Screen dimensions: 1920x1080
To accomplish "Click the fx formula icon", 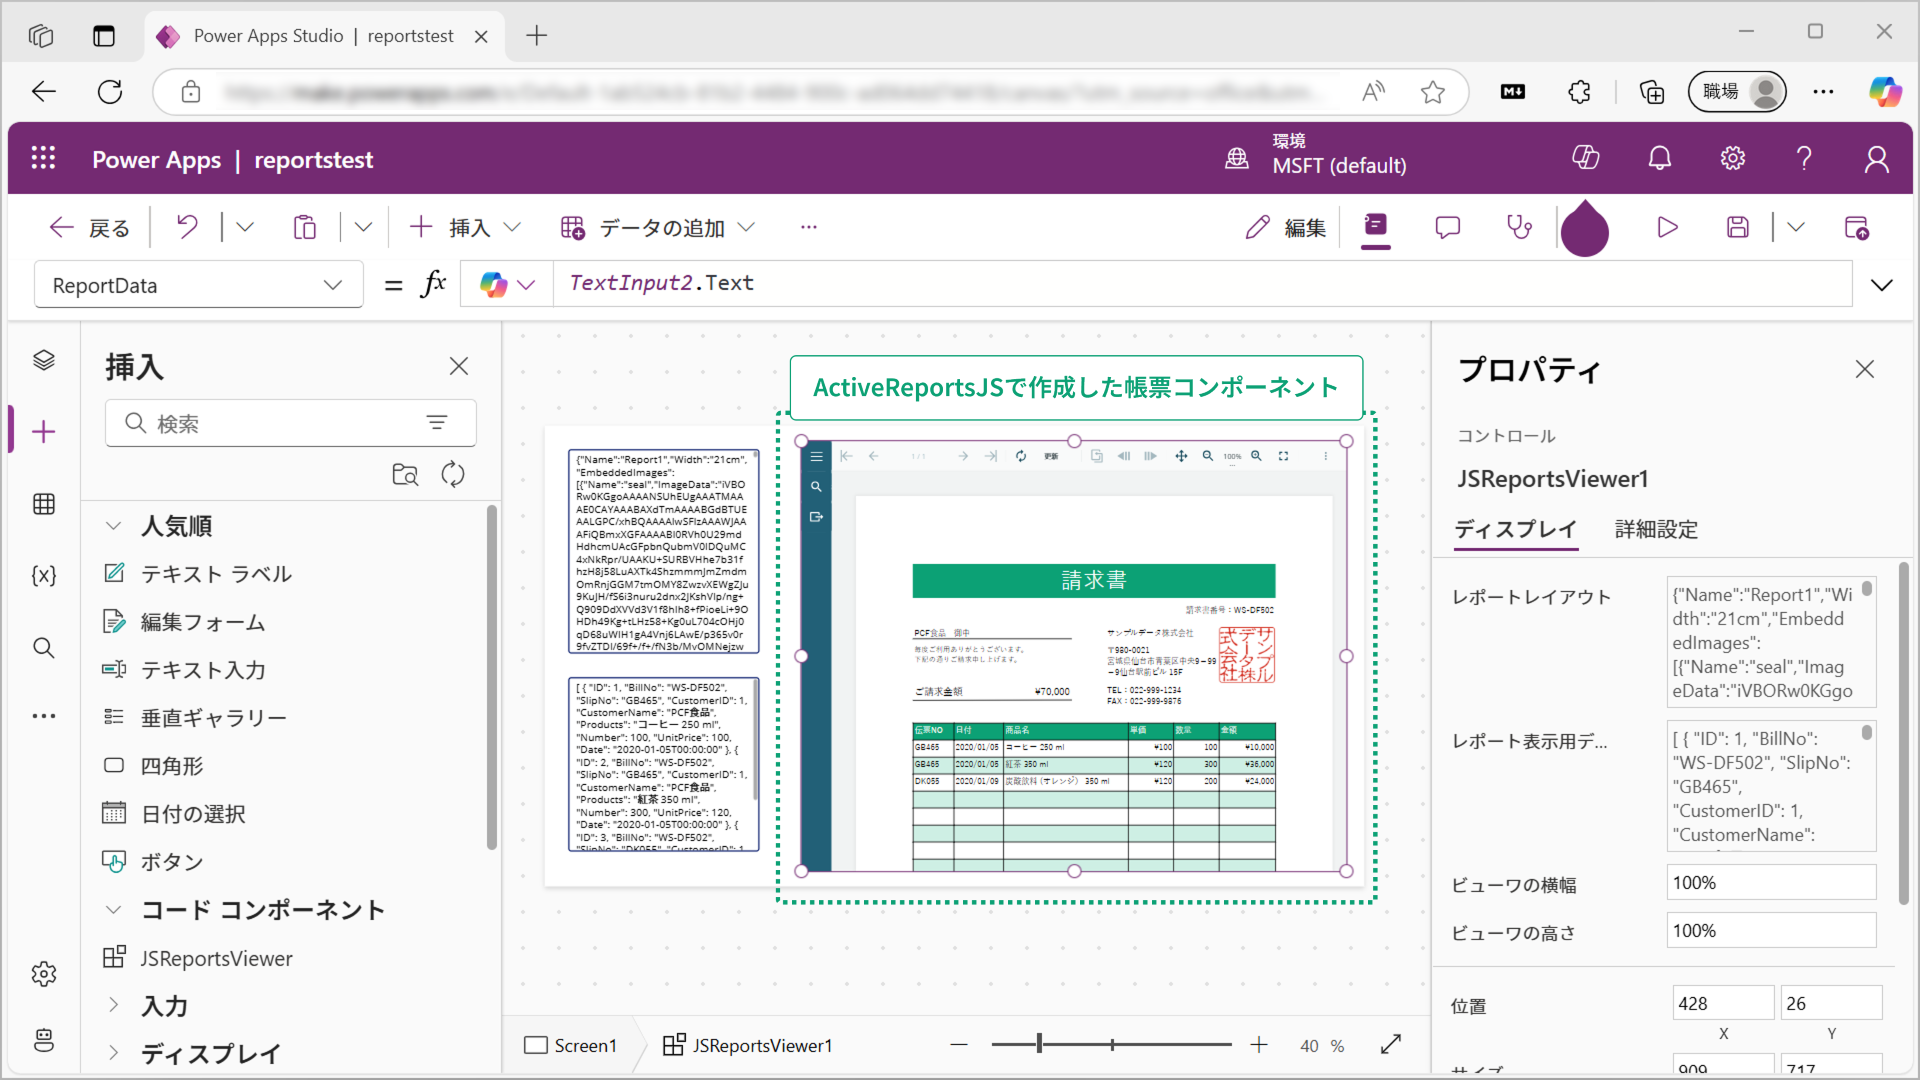I will click(433, 284).
